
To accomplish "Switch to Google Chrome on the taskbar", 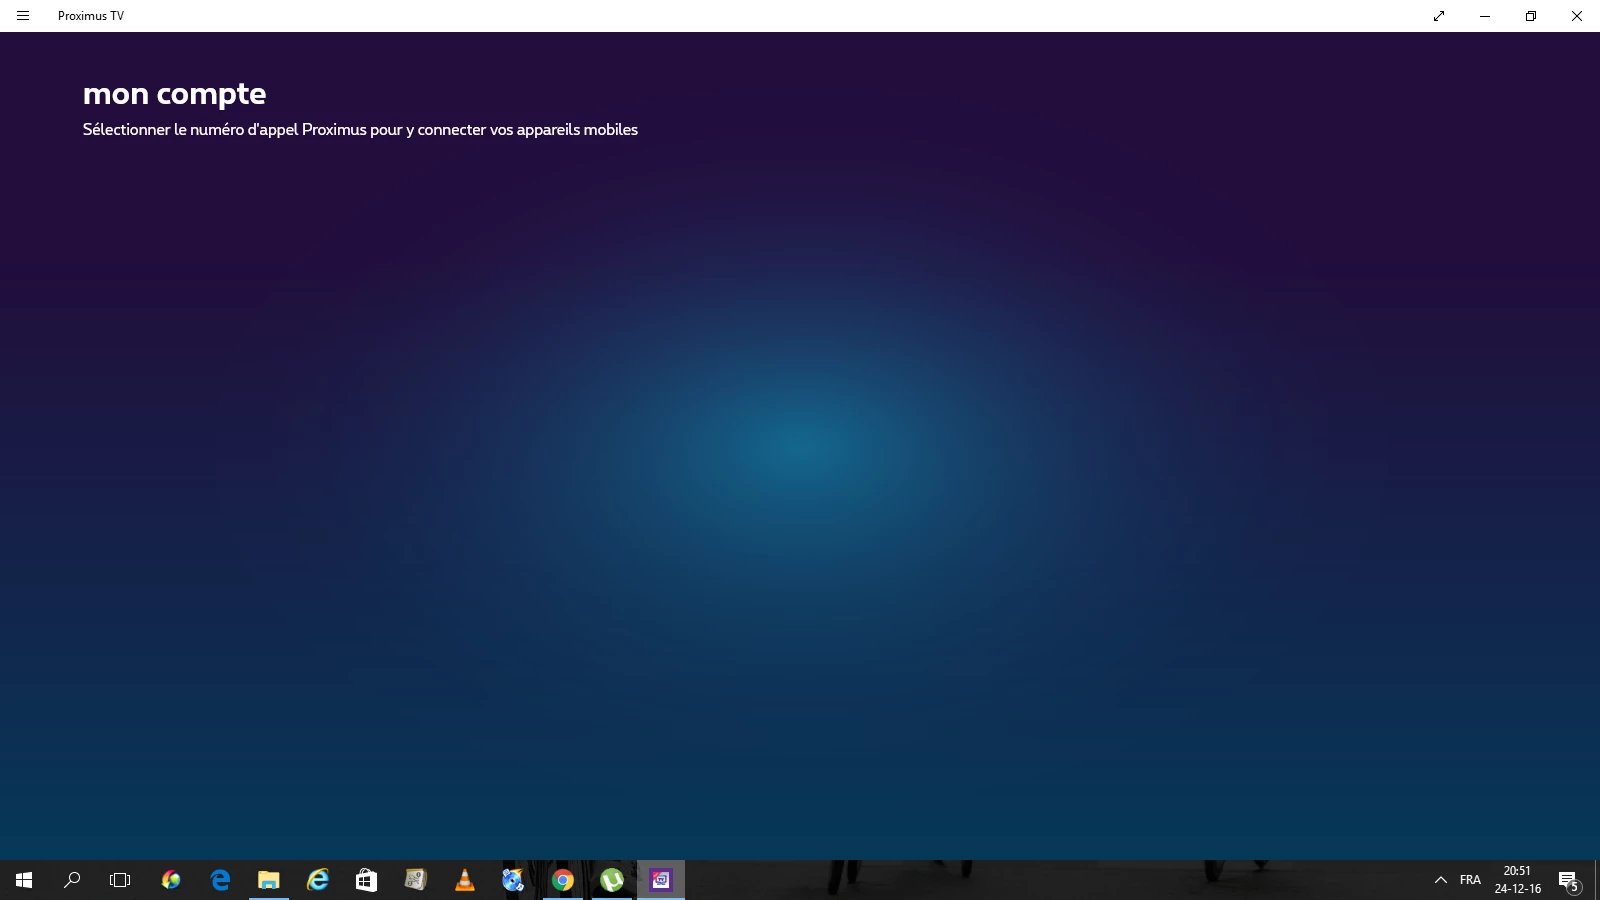I will coord(563,880).
